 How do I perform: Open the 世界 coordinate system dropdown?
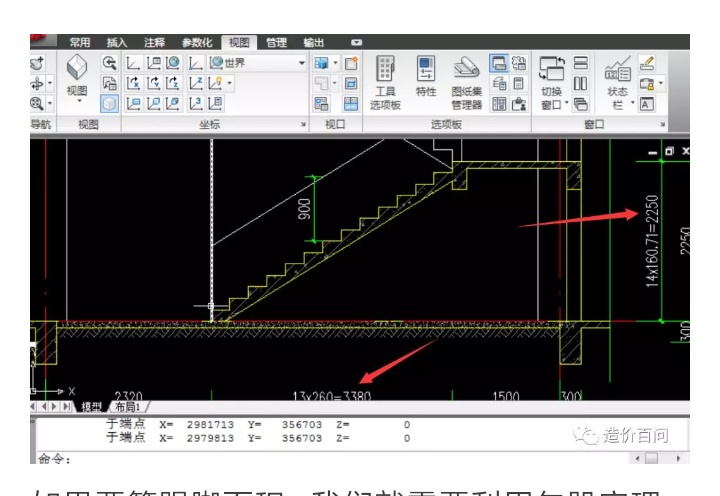[258, 62]
